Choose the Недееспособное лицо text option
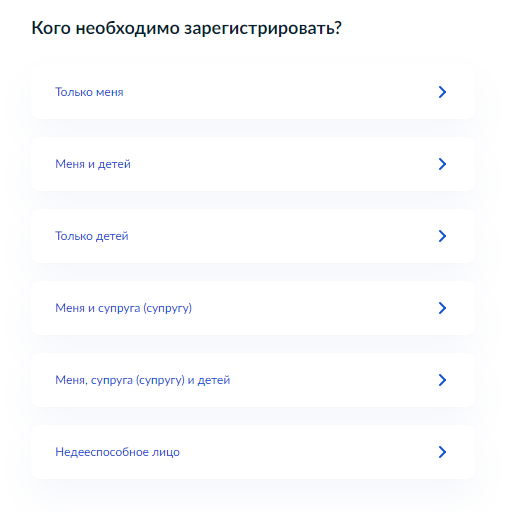 click(117, 452)
